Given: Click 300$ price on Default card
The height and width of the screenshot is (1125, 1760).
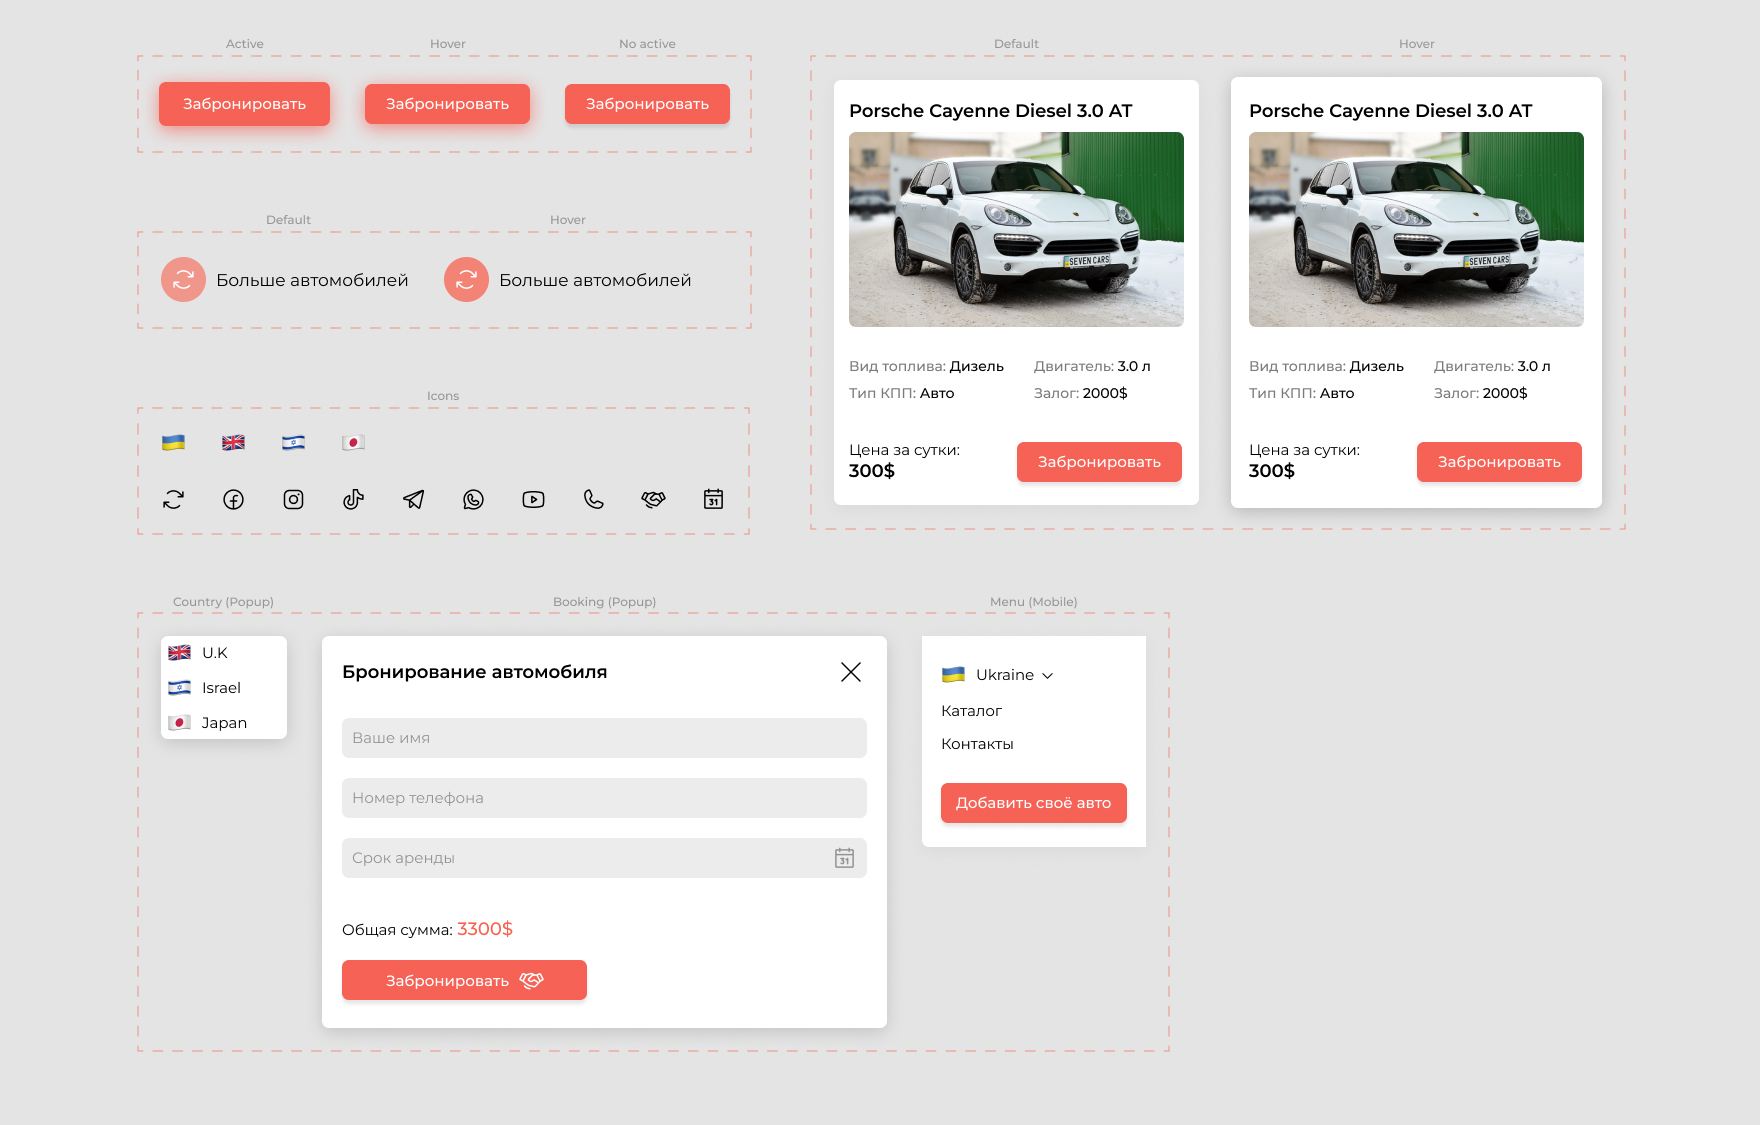Looking at the screenshot, I should click(872, 471).
